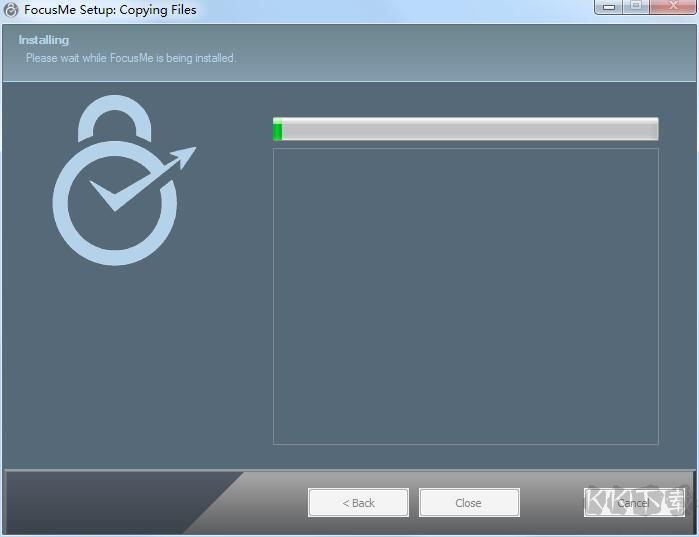The image size is (699, 537).
Task: Maximize the FocusMe Setup window
Action: (x=636, y=7)
